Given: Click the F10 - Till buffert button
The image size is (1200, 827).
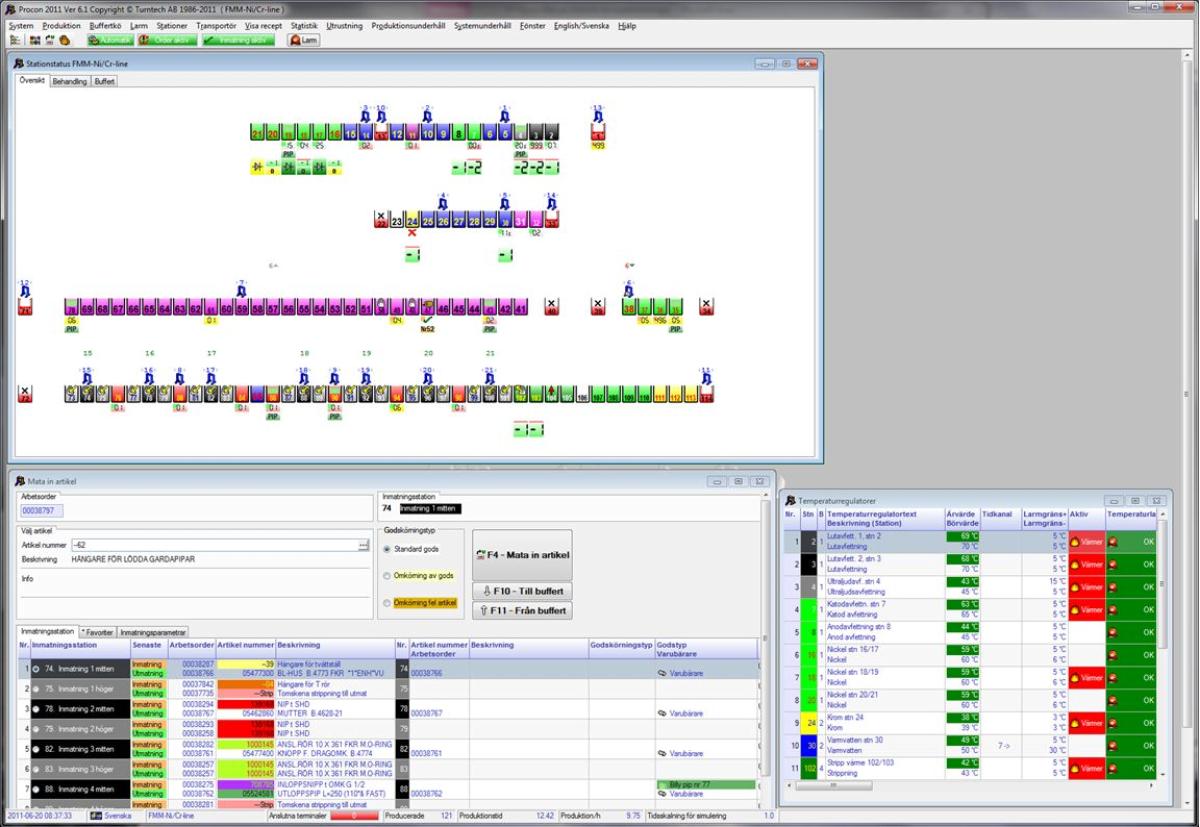Looking at the screenshot, I should point(522,591).
